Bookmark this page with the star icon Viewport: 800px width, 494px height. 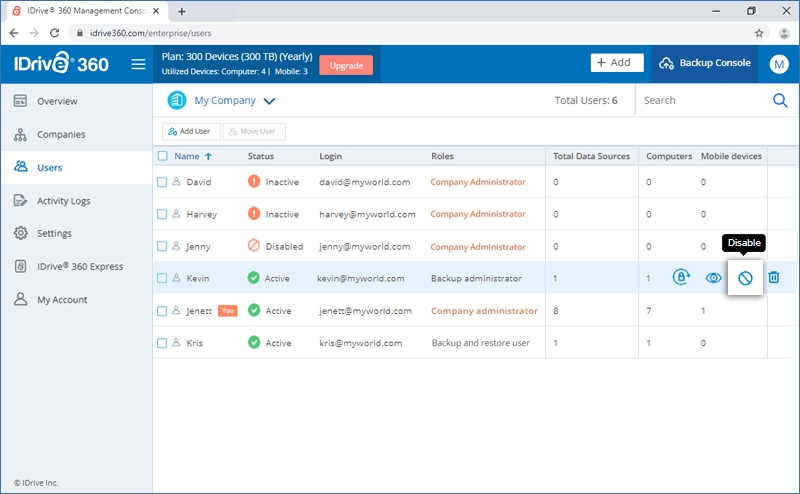click(759, 33)
